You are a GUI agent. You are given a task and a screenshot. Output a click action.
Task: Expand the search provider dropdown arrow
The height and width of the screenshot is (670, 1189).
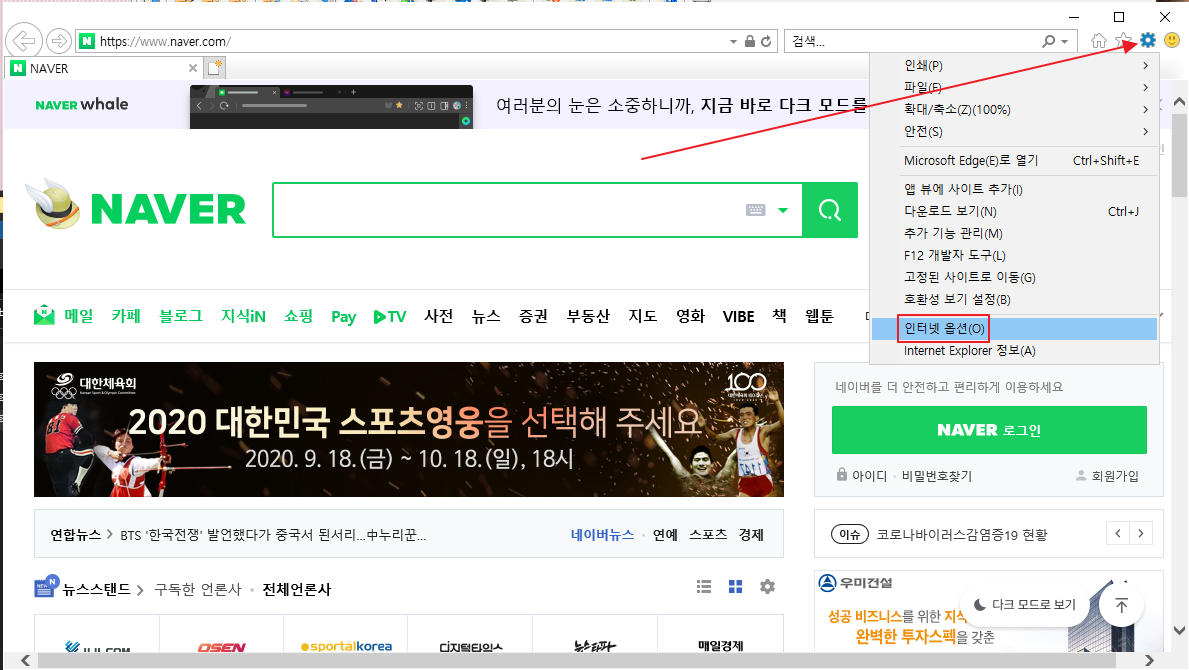point(1065,42)
